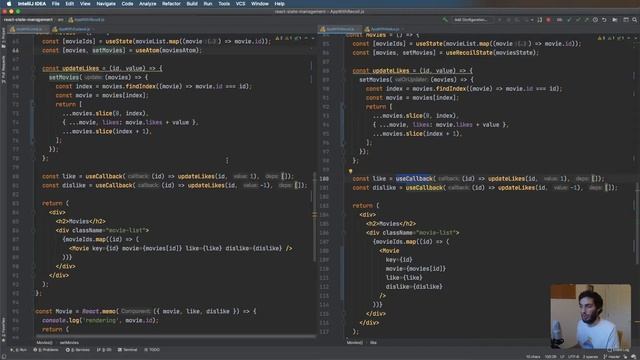The image size is (640, 360).
Task: Click UTF-8 encoding in status bar
Action: point(573,356)
